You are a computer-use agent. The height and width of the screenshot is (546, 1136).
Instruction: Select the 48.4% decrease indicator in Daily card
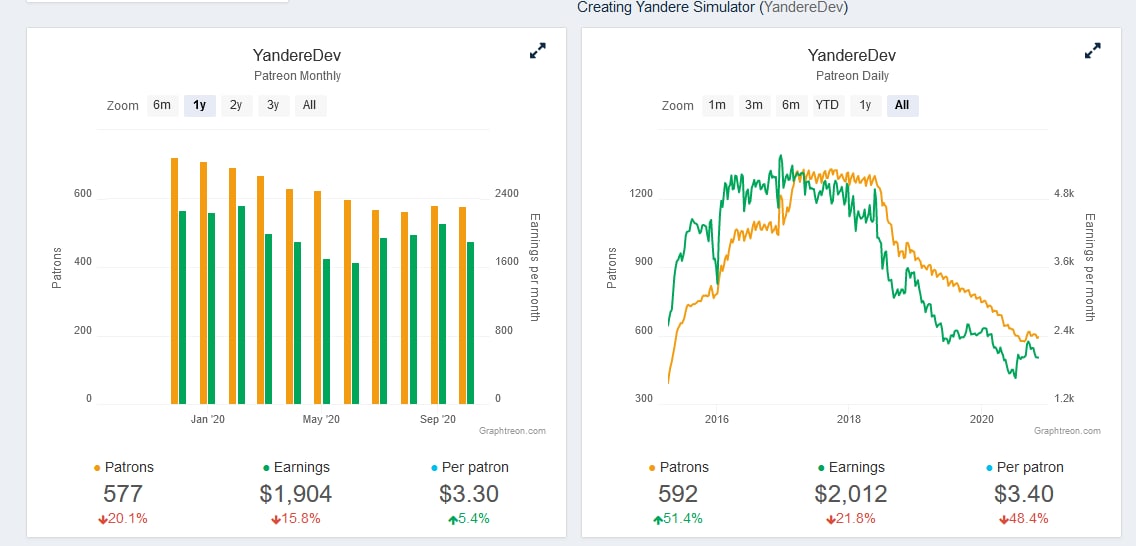(1024, 519)
